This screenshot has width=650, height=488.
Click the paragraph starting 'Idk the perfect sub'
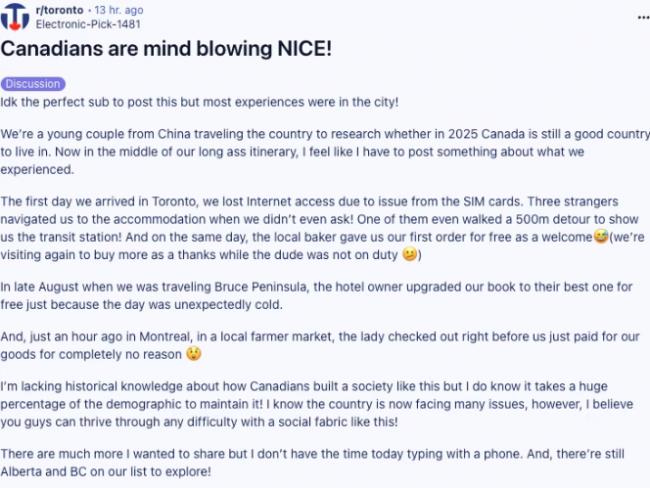point(199,102)
